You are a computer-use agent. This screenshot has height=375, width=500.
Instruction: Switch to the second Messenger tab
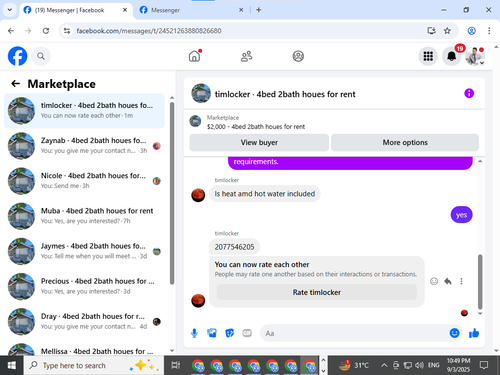(192, 10)
